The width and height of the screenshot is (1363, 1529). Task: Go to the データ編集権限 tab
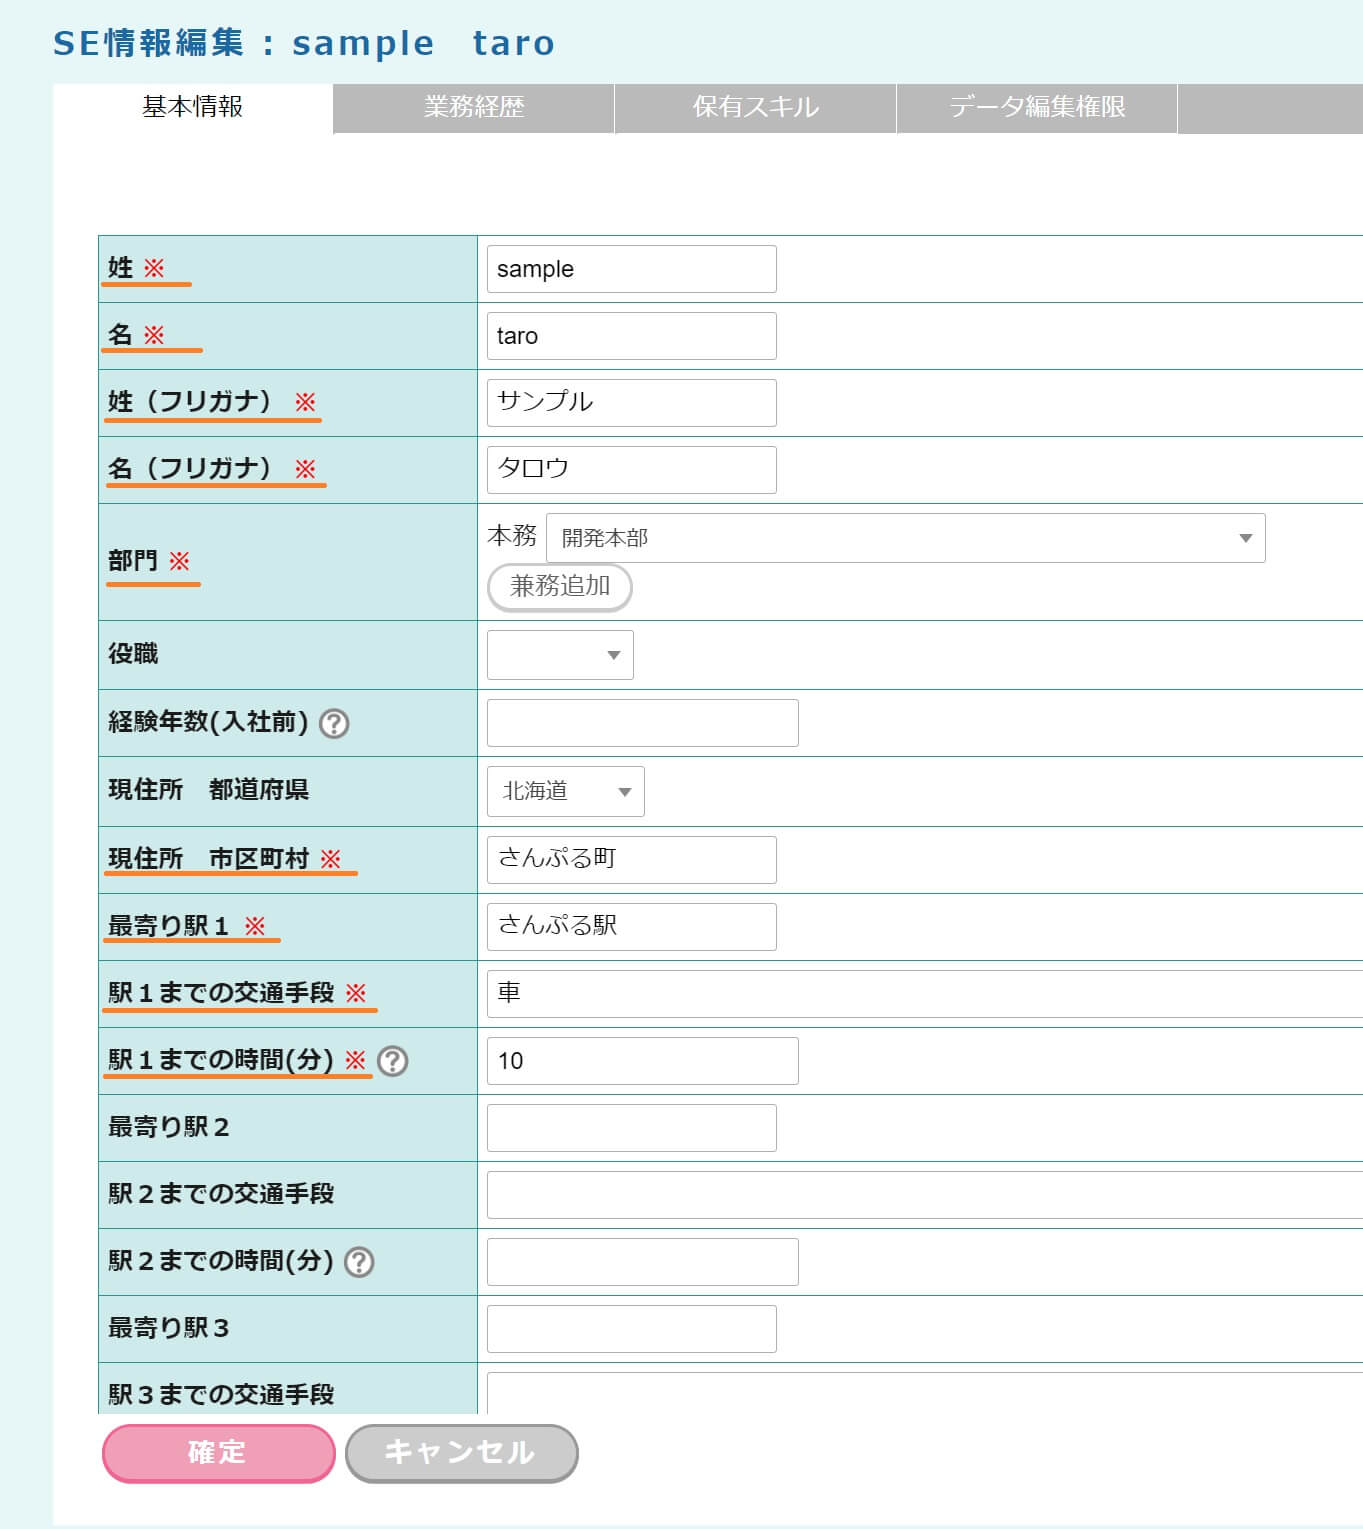pyautogui.click(x=1036, y=107)
